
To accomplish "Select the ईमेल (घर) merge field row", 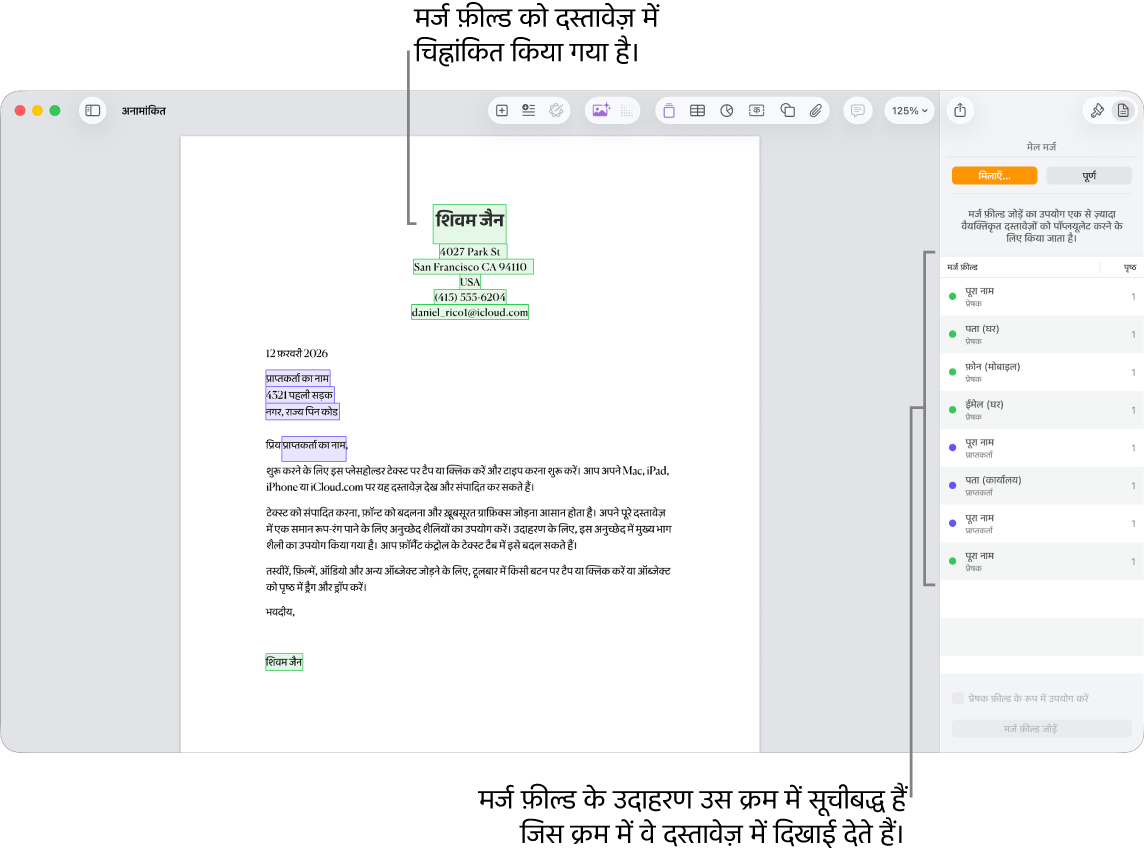I will tap(1042, 410).
